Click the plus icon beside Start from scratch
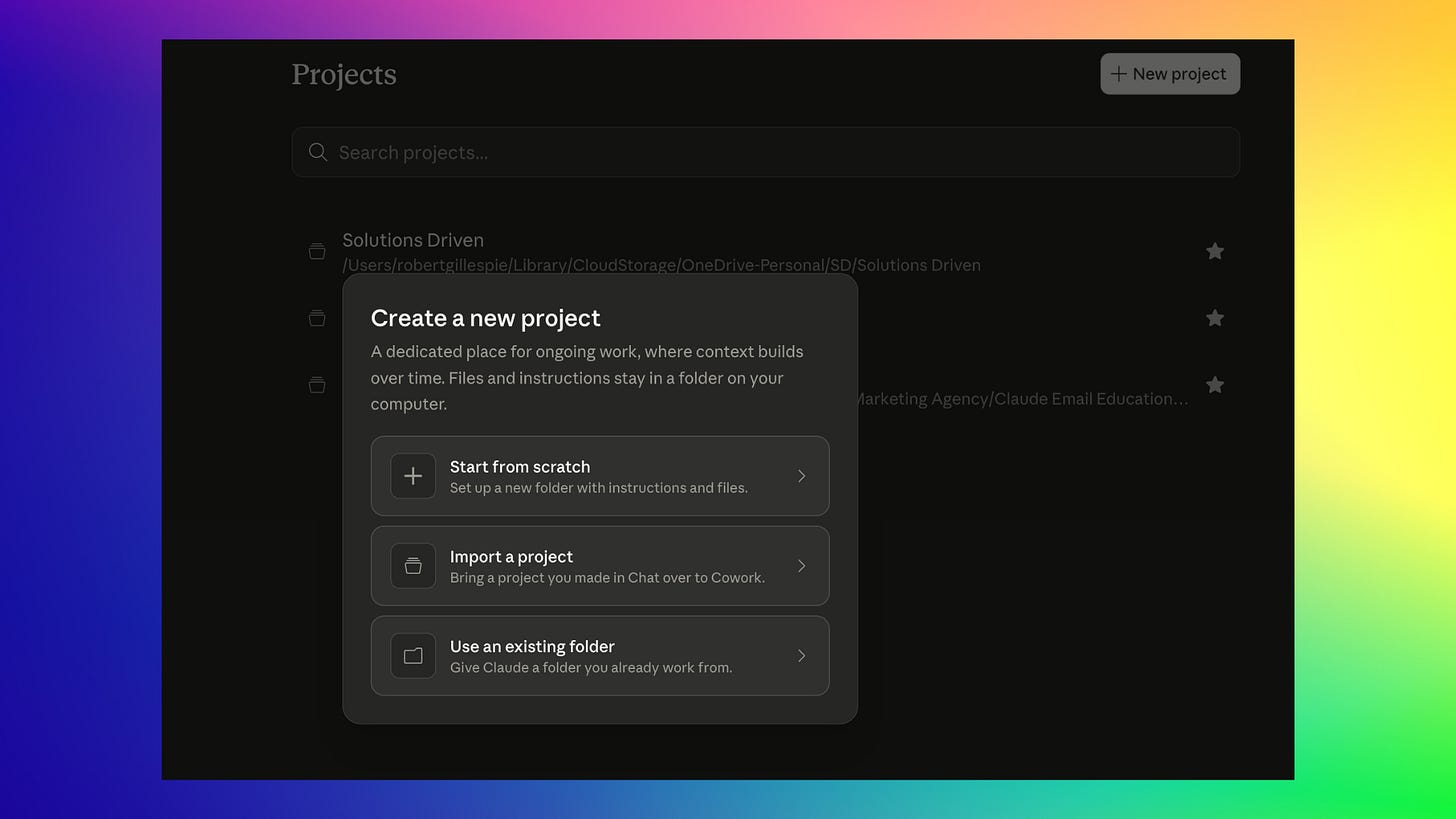Screen dimensions: 1456x819 coord(413,476)
